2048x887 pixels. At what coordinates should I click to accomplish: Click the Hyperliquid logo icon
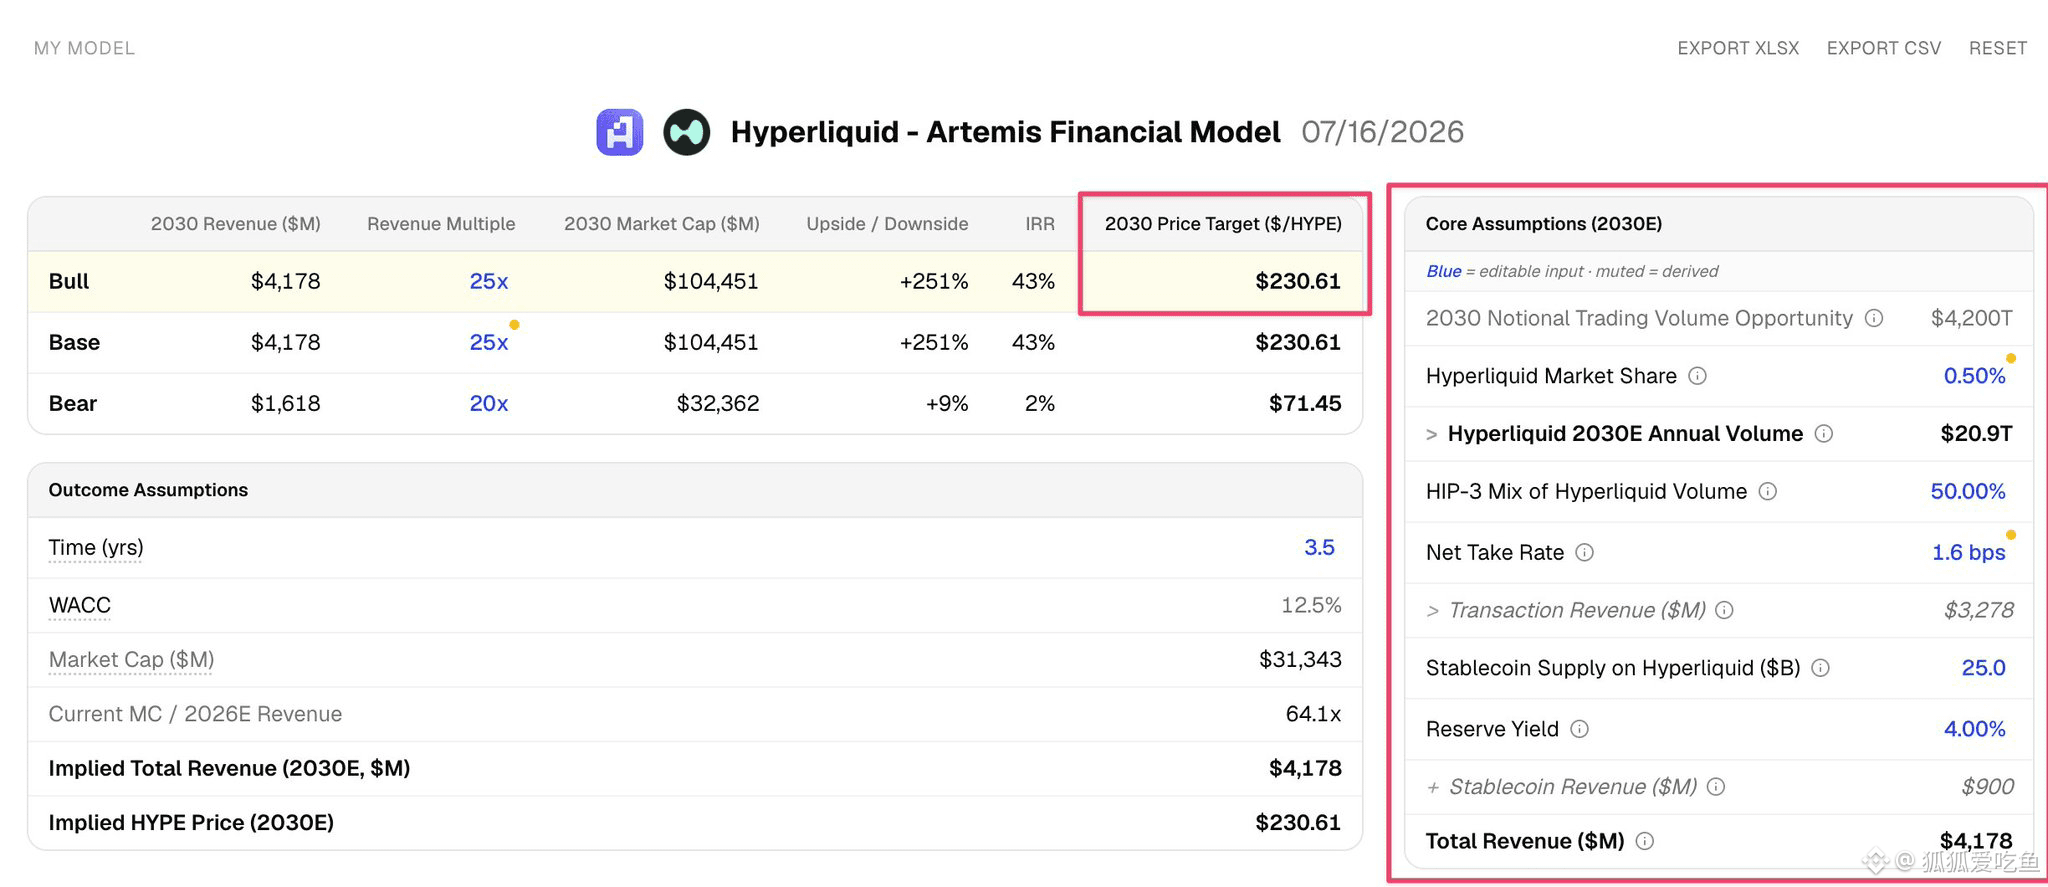(x=687, y=132)
